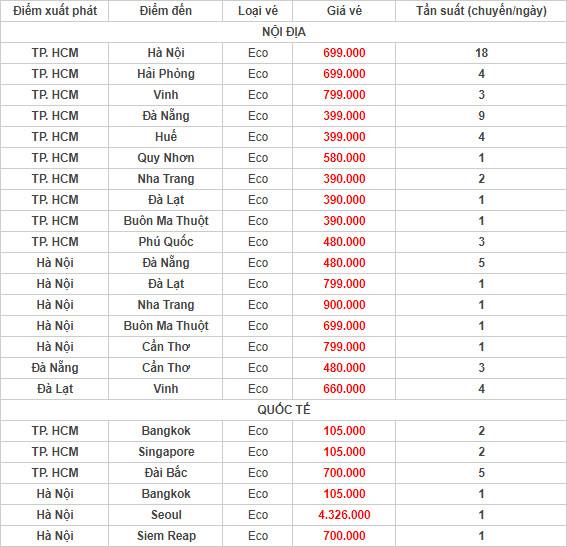This screenshot has height=547, width=567.
Task: Click the Seoul price 4.326.000
Action: [x=344, y=515]
